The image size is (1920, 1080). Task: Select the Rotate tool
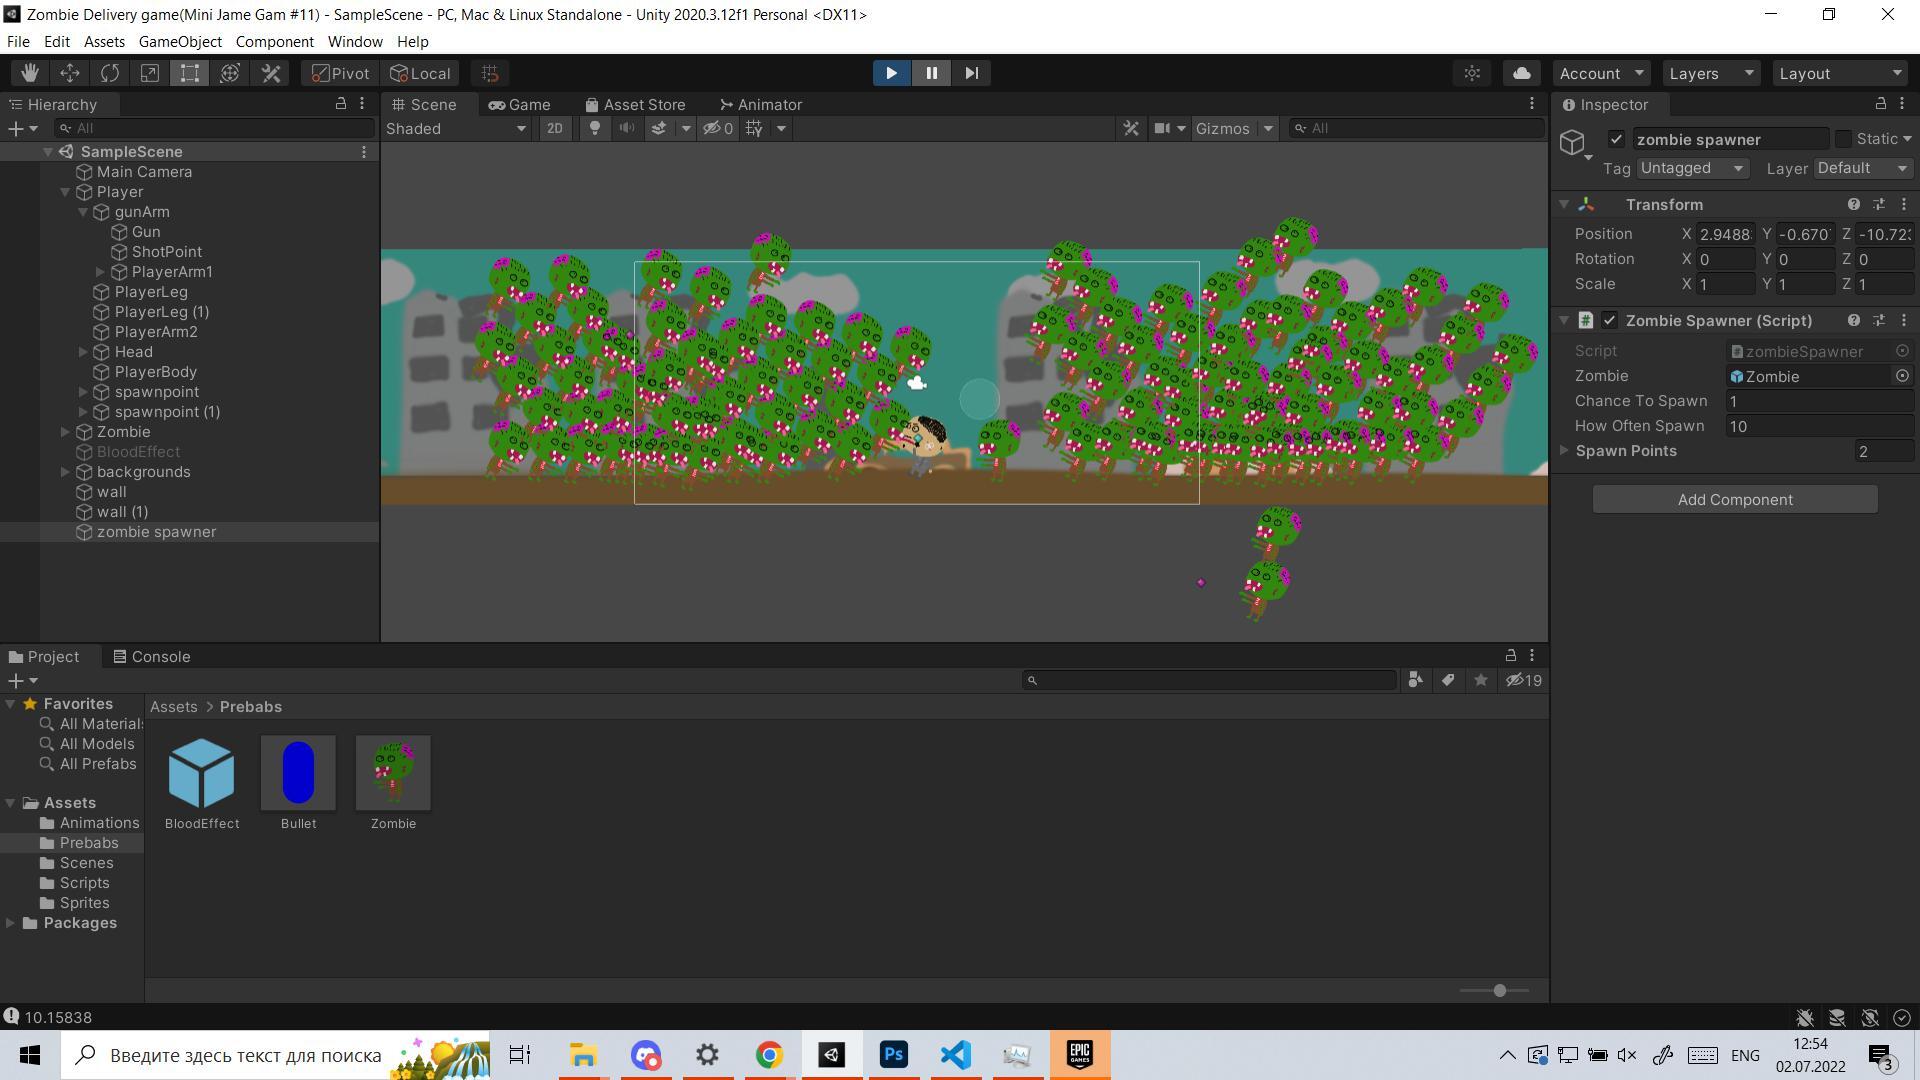tap(110, 73)
